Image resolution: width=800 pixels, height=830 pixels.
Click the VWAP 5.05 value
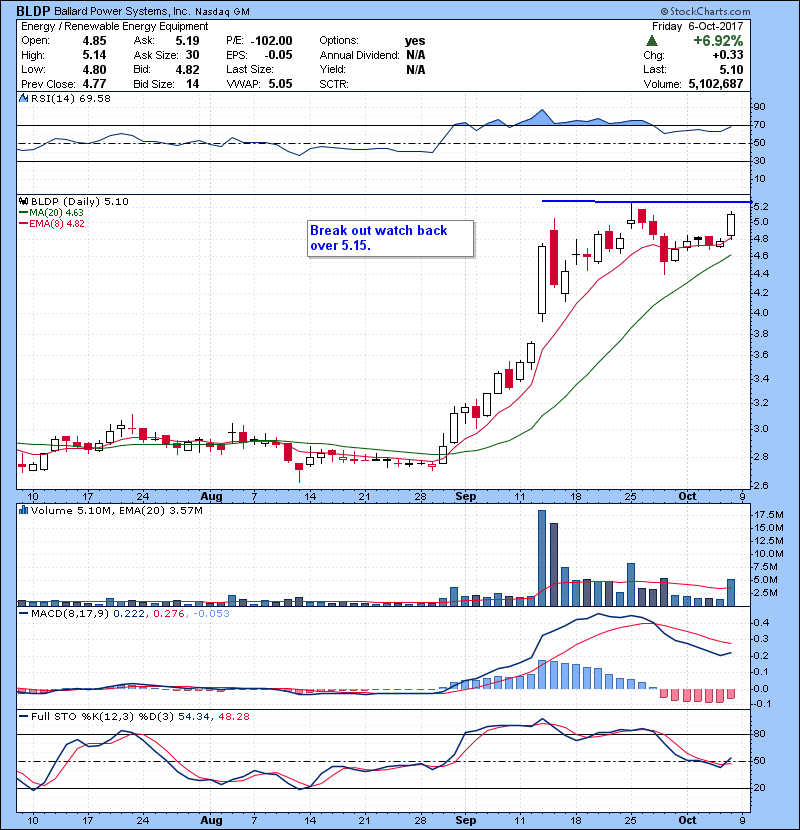tap(280, 84)
